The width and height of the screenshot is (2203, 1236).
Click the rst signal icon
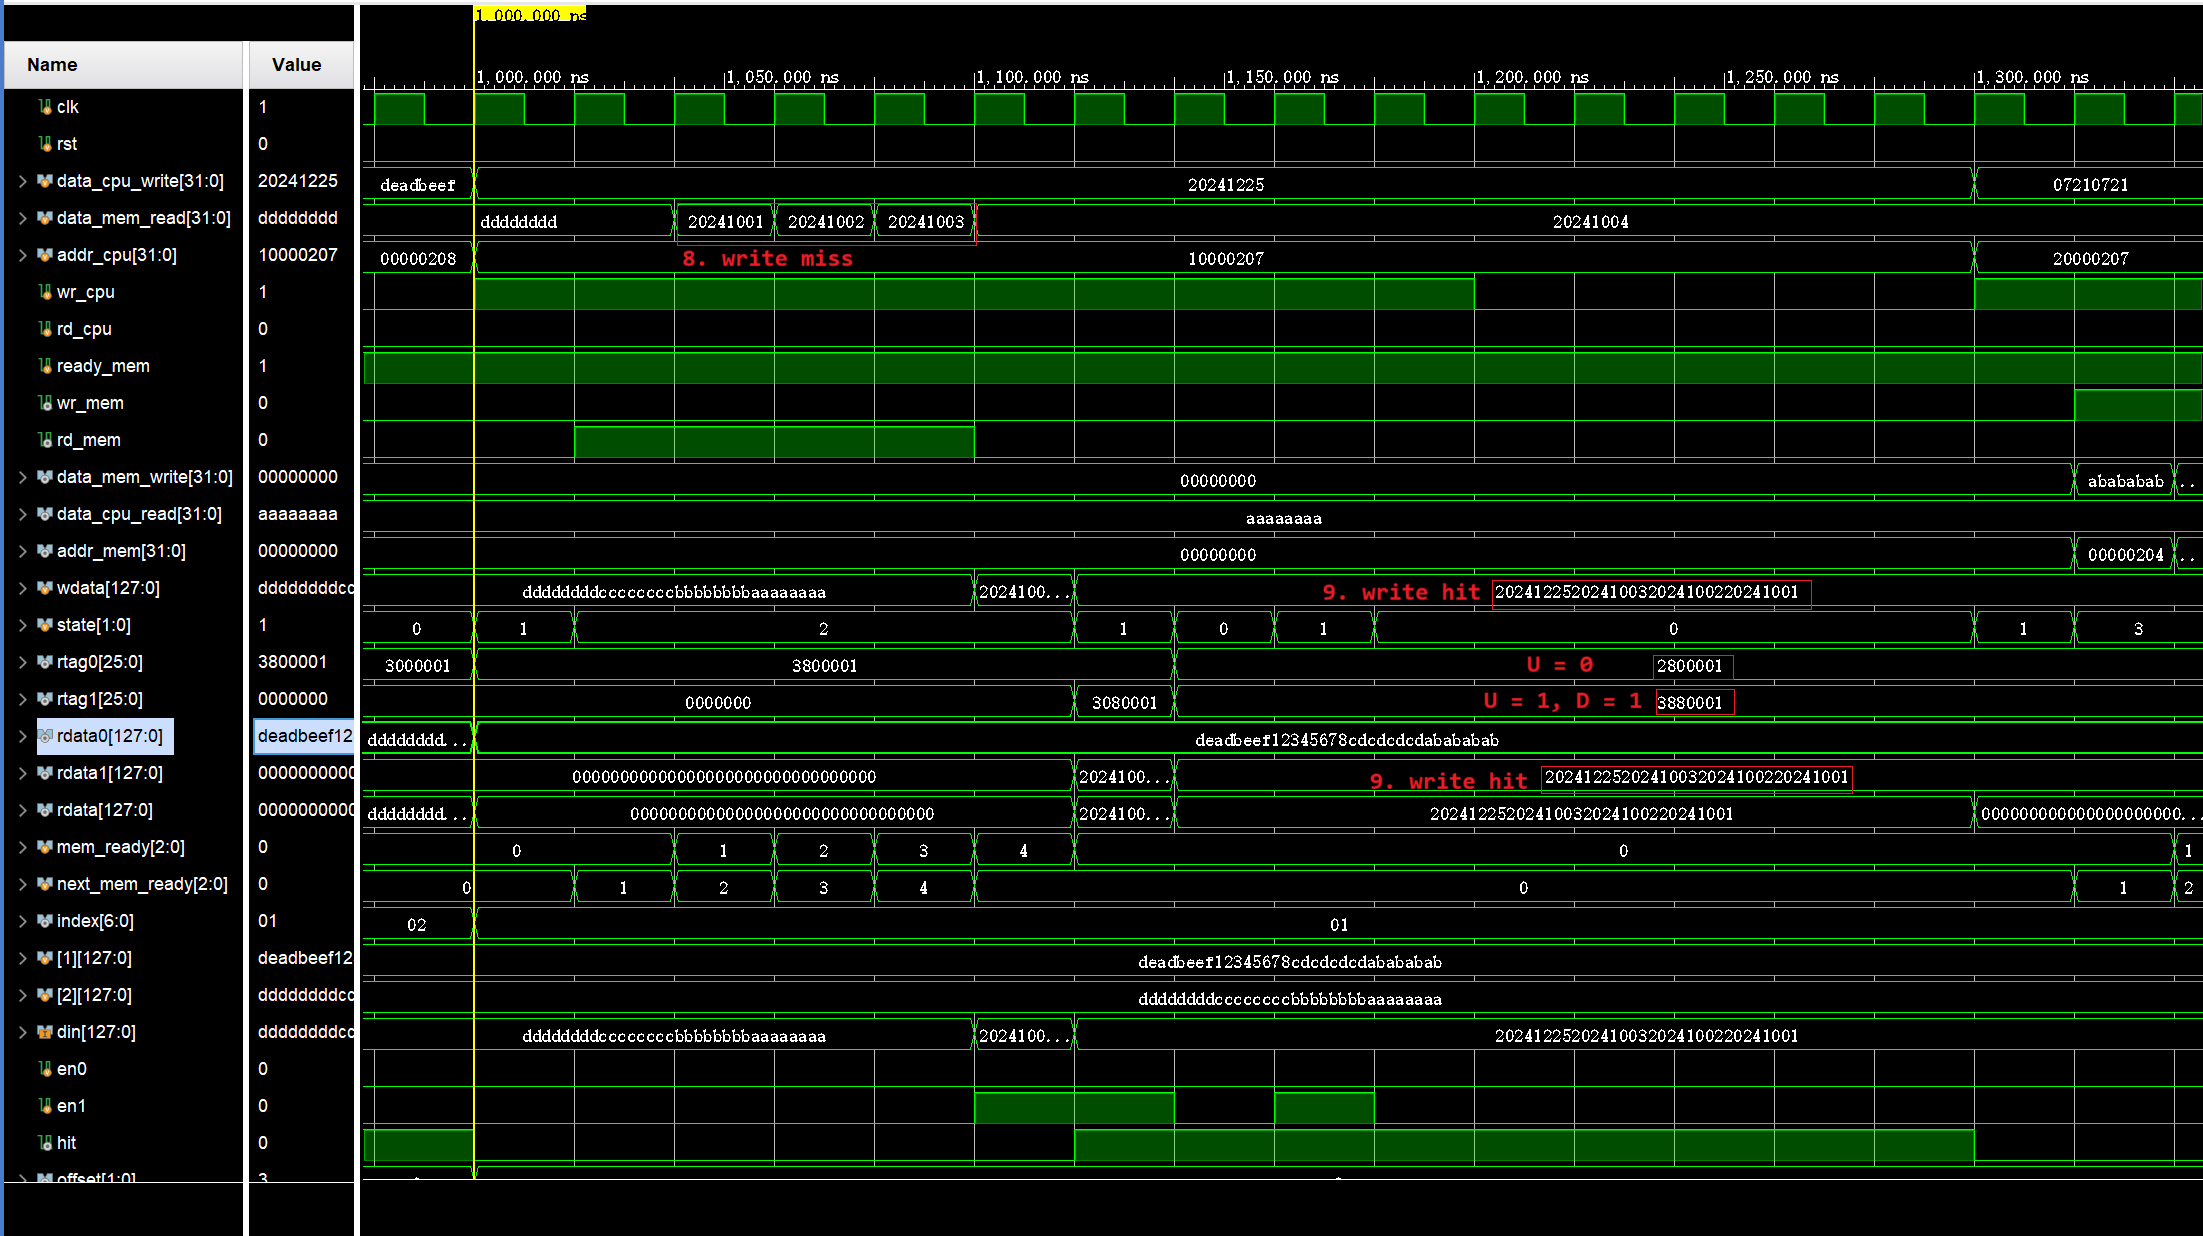45,144
